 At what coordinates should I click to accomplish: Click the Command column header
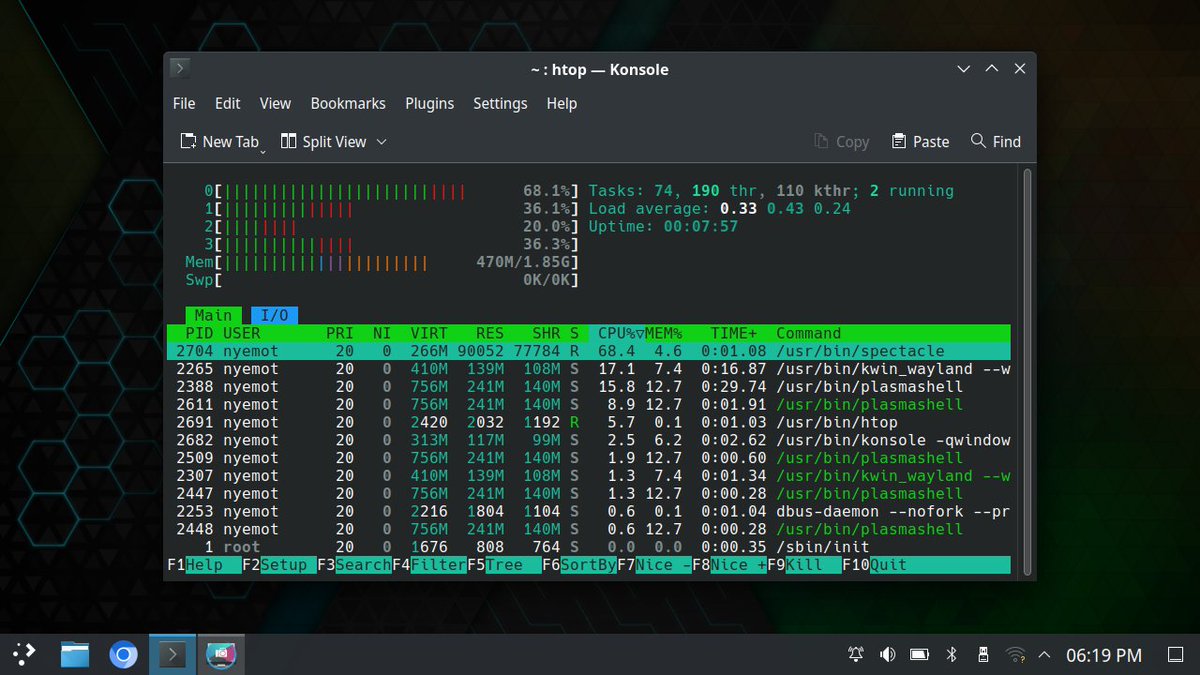pos(809,333)
